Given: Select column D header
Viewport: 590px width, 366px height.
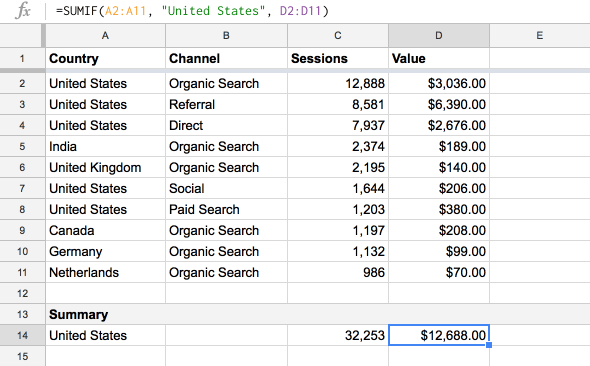Looking at the screenshot, I should pos(439,36).
